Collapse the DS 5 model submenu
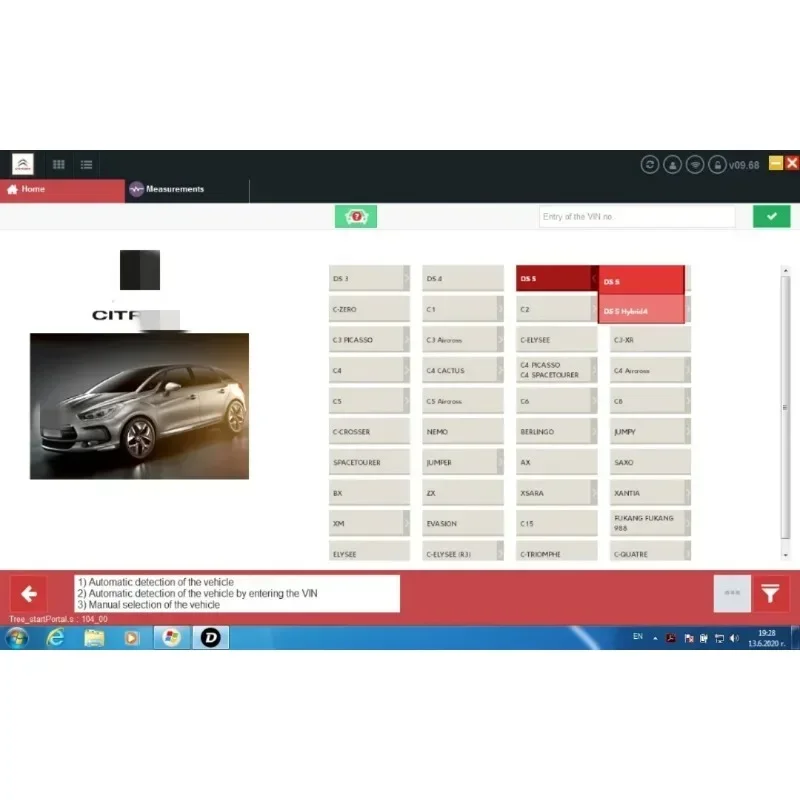 [x=594, y=279]
